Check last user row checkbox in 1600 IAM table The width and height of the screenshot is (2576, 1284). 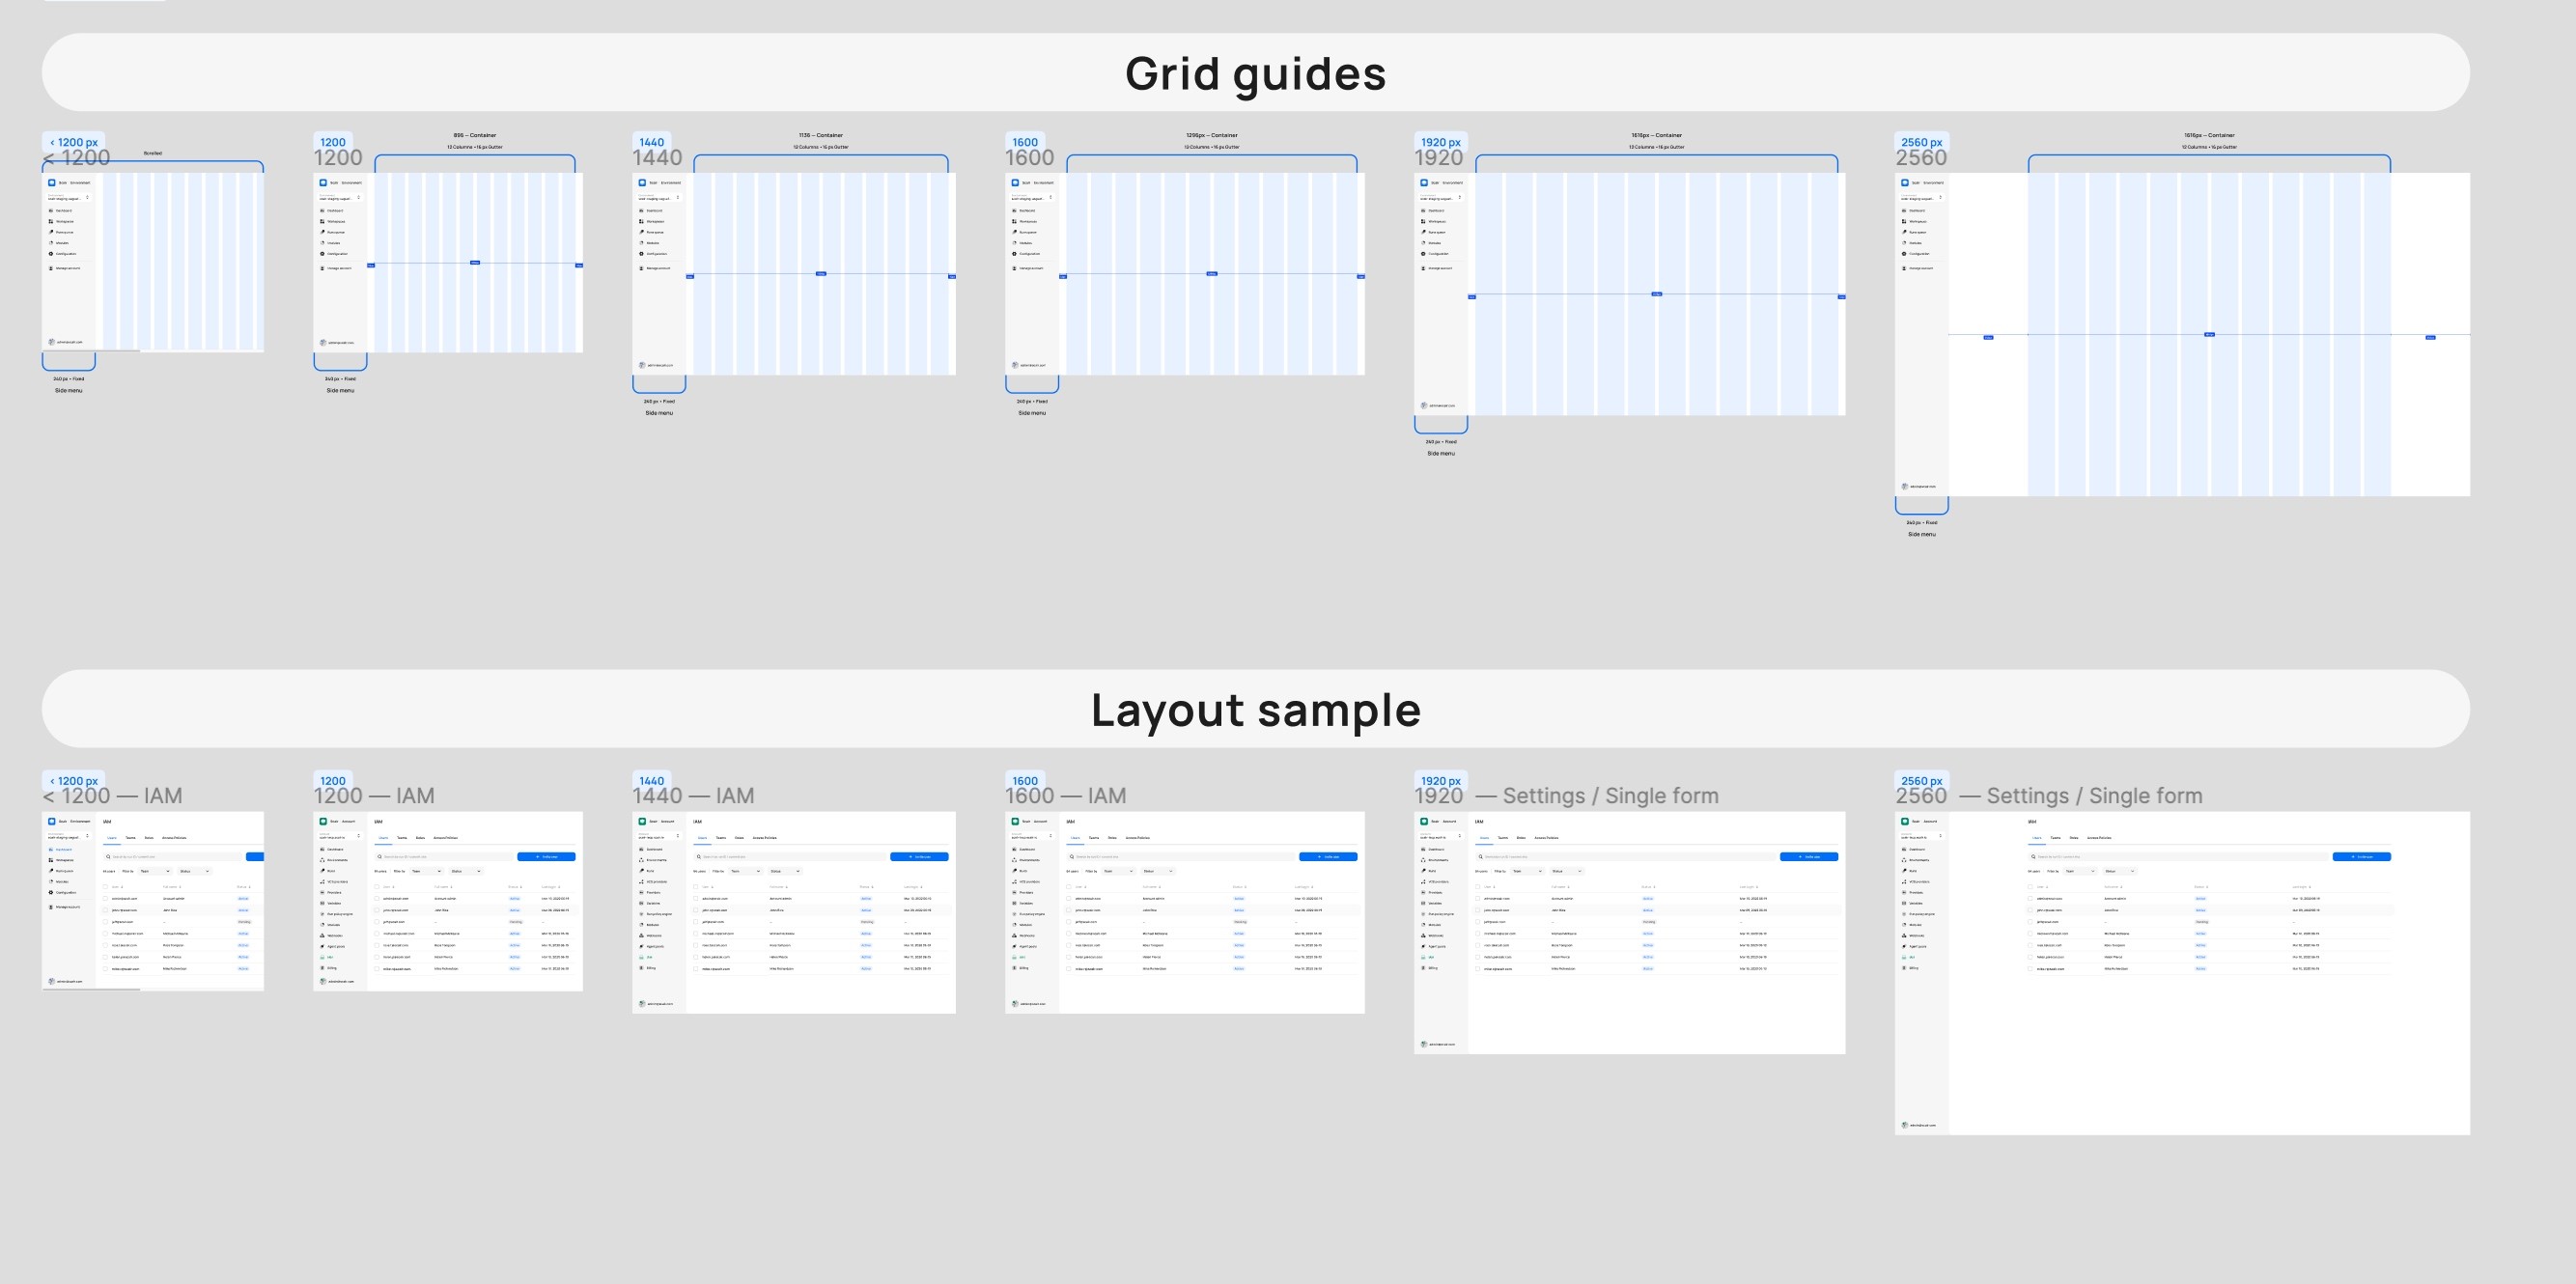[1069, 968]
